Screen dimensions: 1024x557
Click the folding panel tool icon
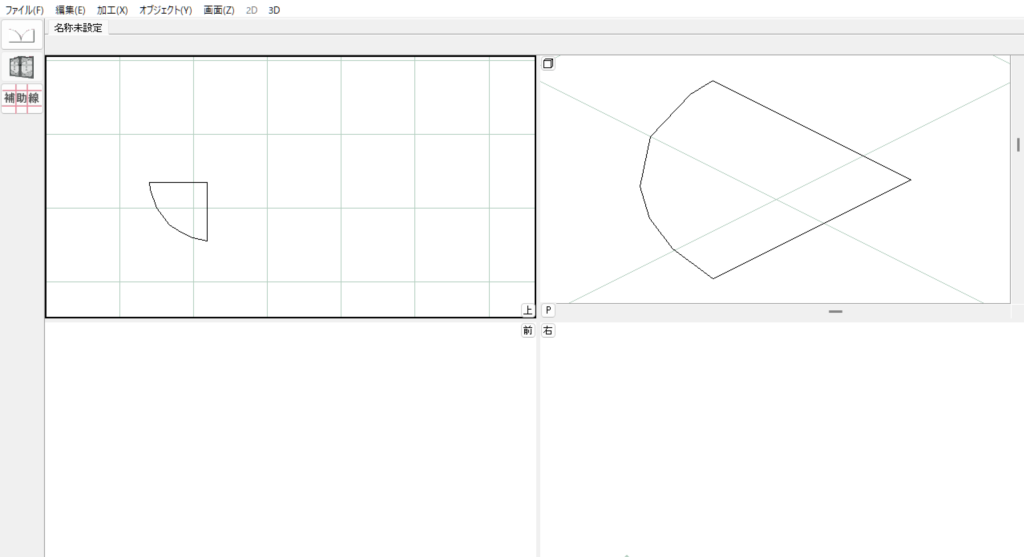point(21,67)
